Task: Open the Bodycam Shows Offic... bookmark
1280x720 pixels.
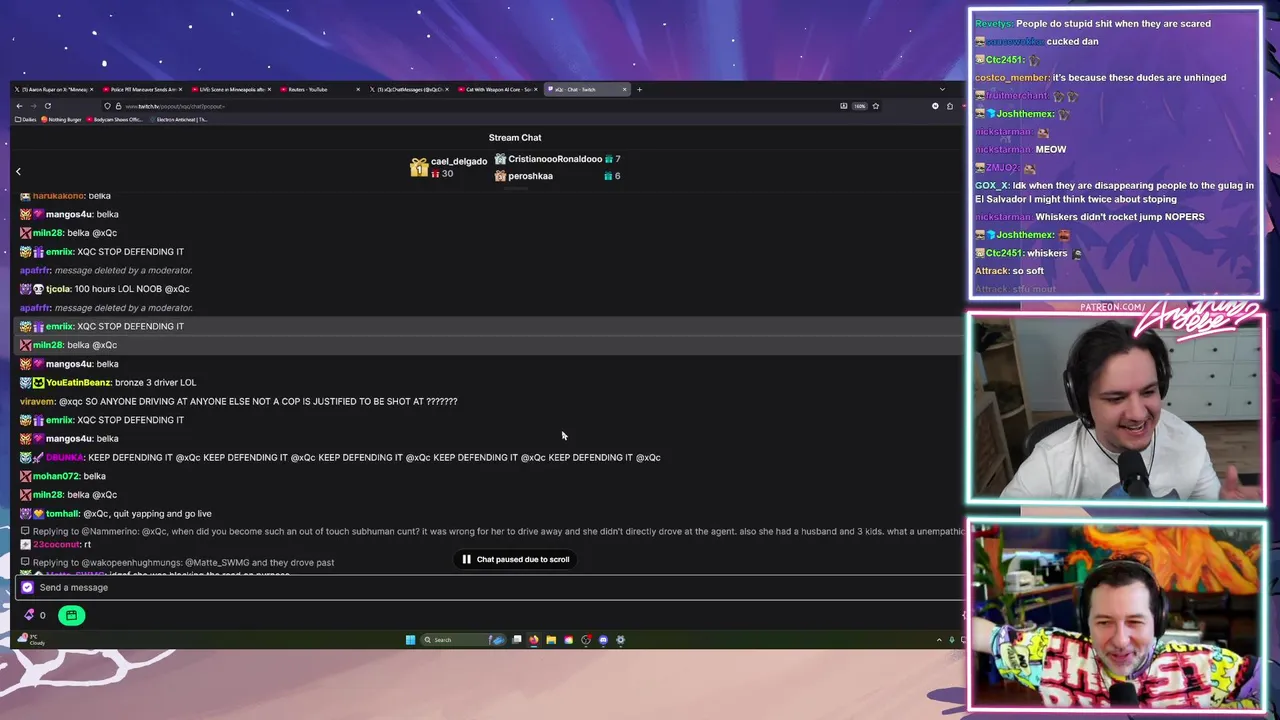Action: pyautogui.click(x=115, y=119)
